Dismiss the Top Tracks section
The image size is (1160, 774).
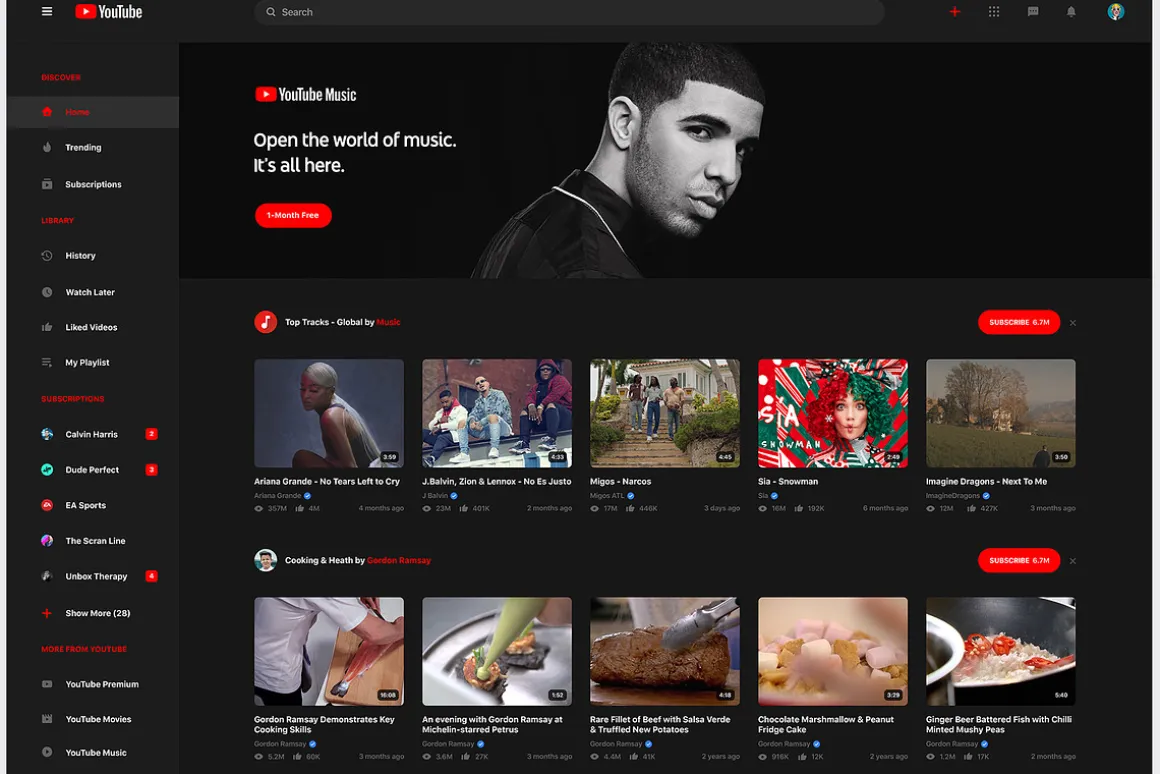(1073, 323)
